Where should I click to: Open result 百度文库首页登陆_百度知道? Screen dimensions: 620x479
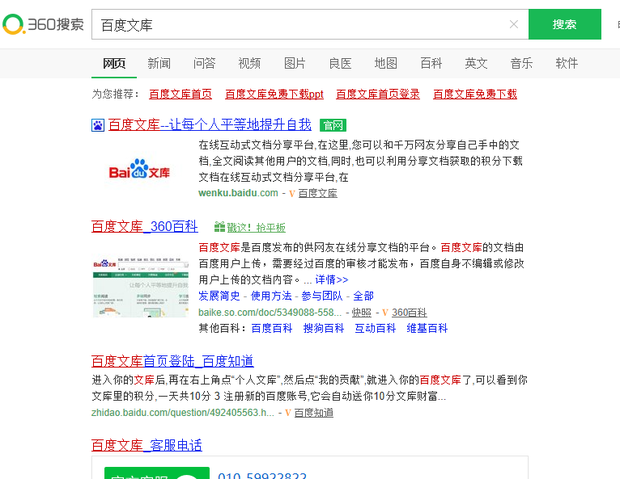pyautogui.click(x=172, y=361)
